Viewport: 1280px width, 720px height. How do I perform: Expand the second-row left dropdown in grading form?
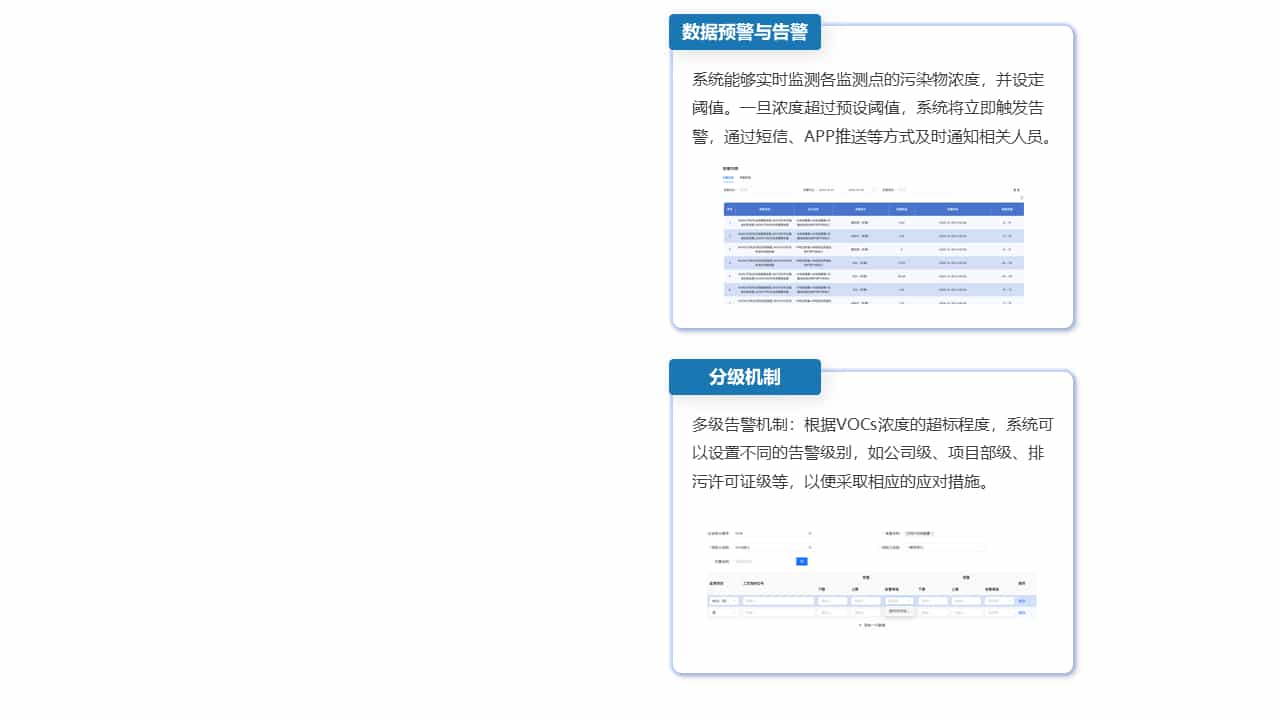pos(772,548)
